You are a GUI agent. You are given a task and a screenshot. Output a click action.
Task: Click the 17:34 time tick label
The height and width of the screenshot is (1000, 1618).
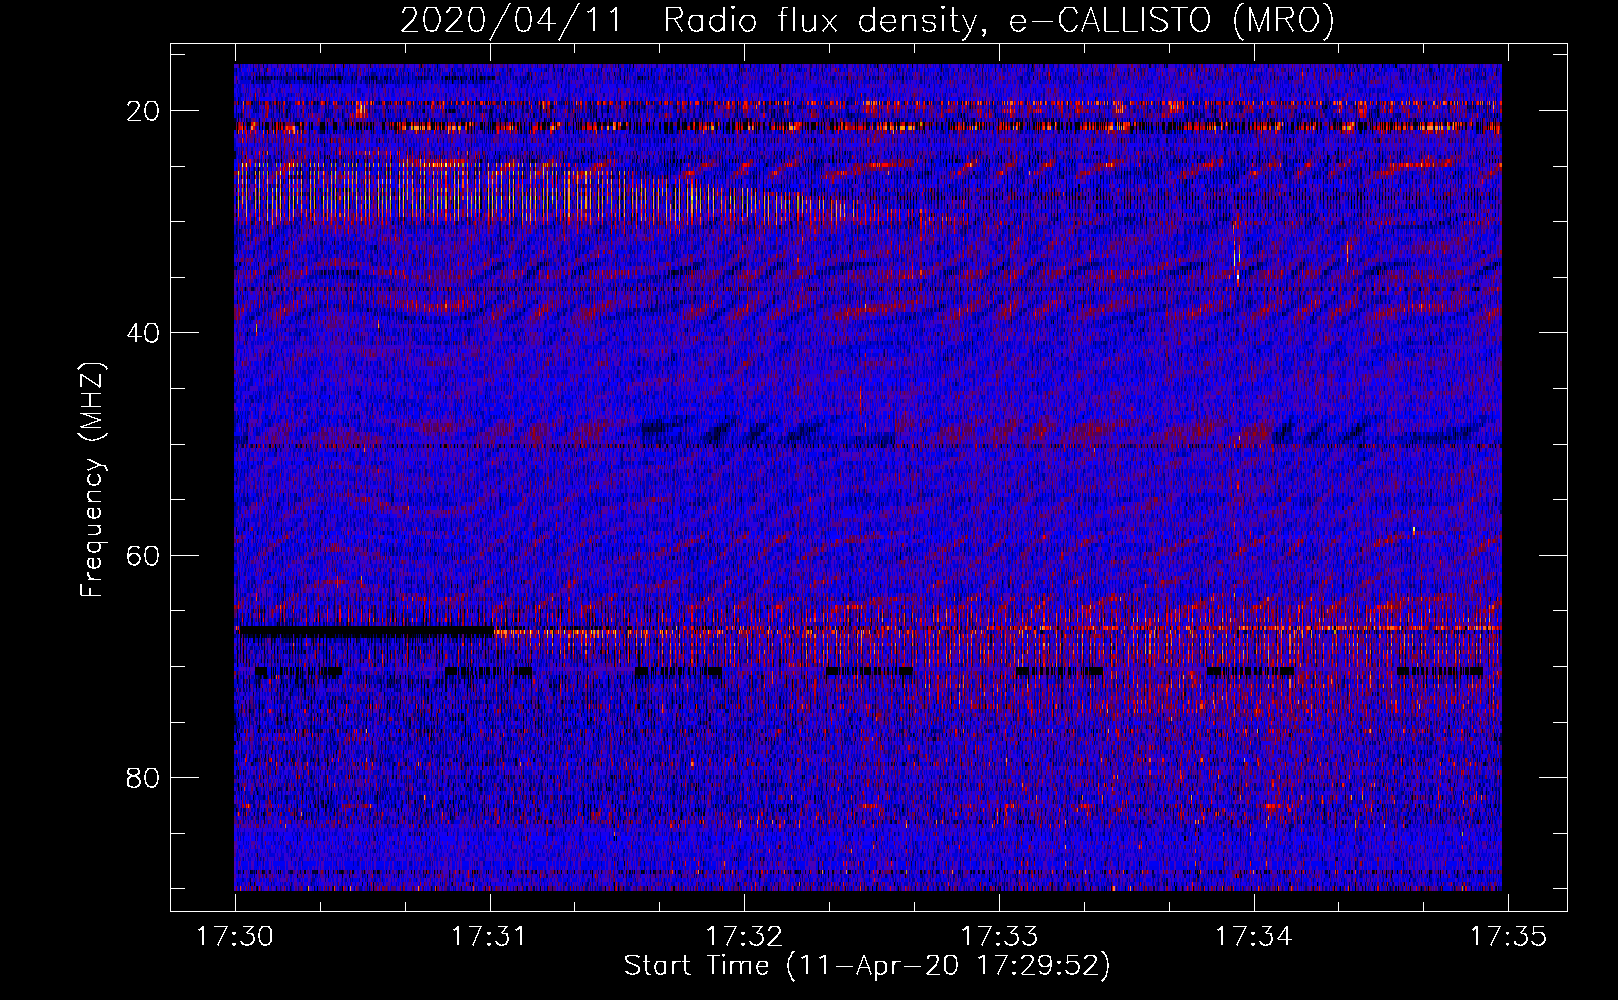(1253, 936)
